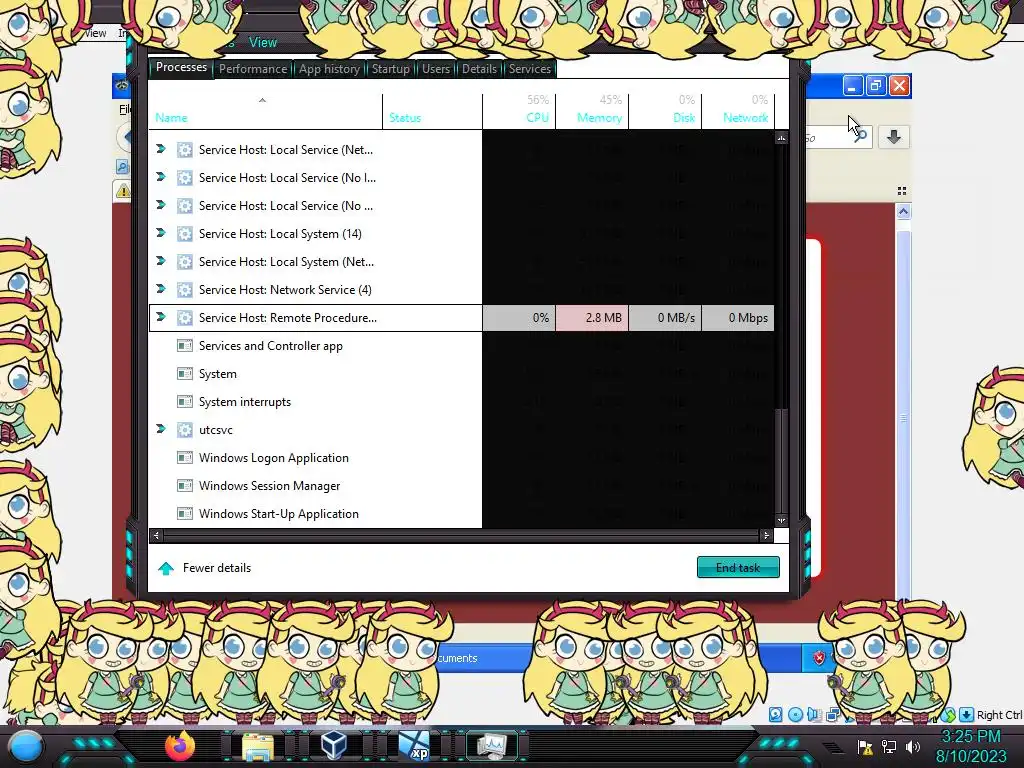This screenshot has width=1024, height=768.
Task: Click the 0 Mbps network cell
Action: [738, 318]
